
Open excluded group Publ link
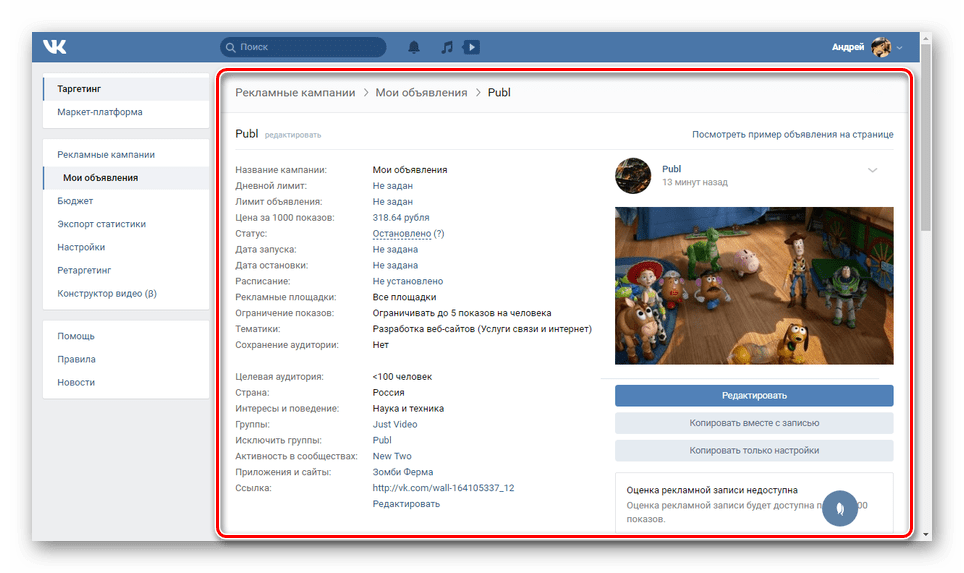382,440
